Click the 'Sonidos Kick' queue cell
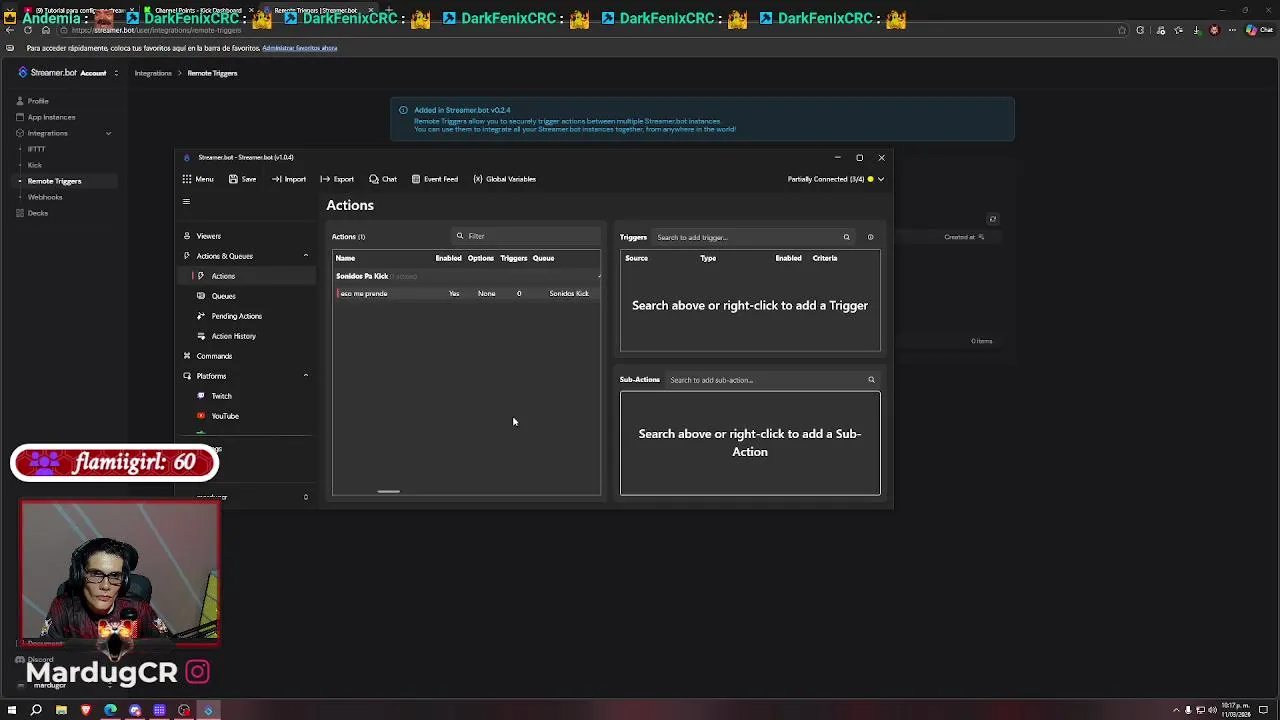The width and height of the screenshot is (1280, 720). 569,293
